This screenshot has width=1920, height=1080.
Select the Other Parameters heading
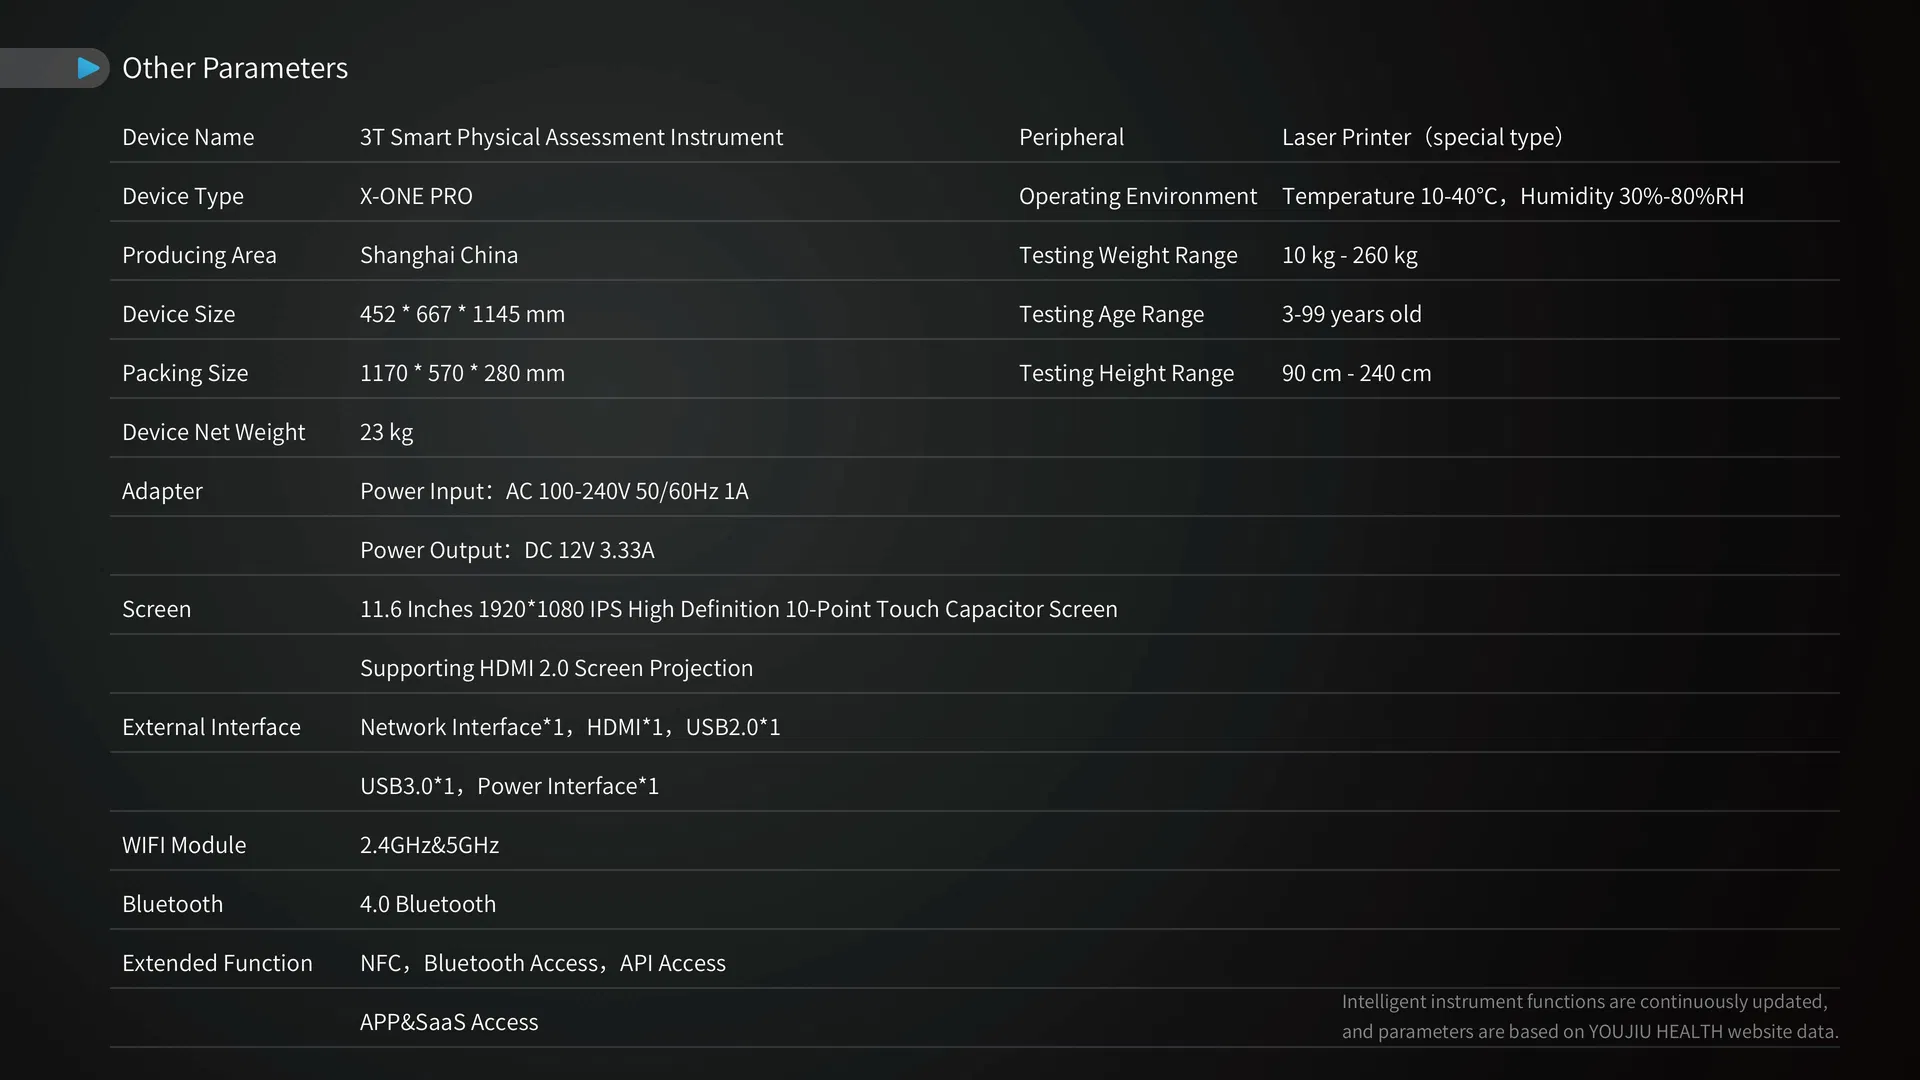point(235,68)
